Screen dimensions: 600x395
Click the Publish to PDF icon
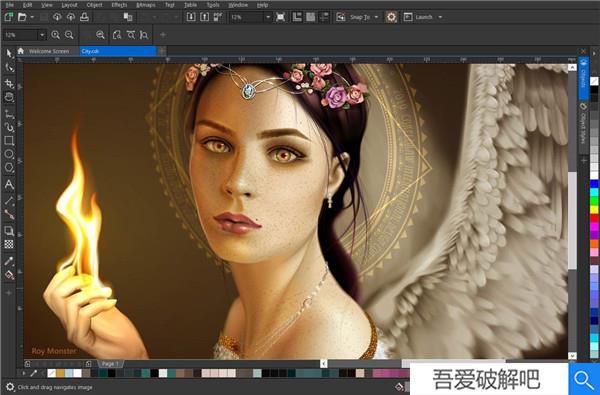tap(218, 17)
